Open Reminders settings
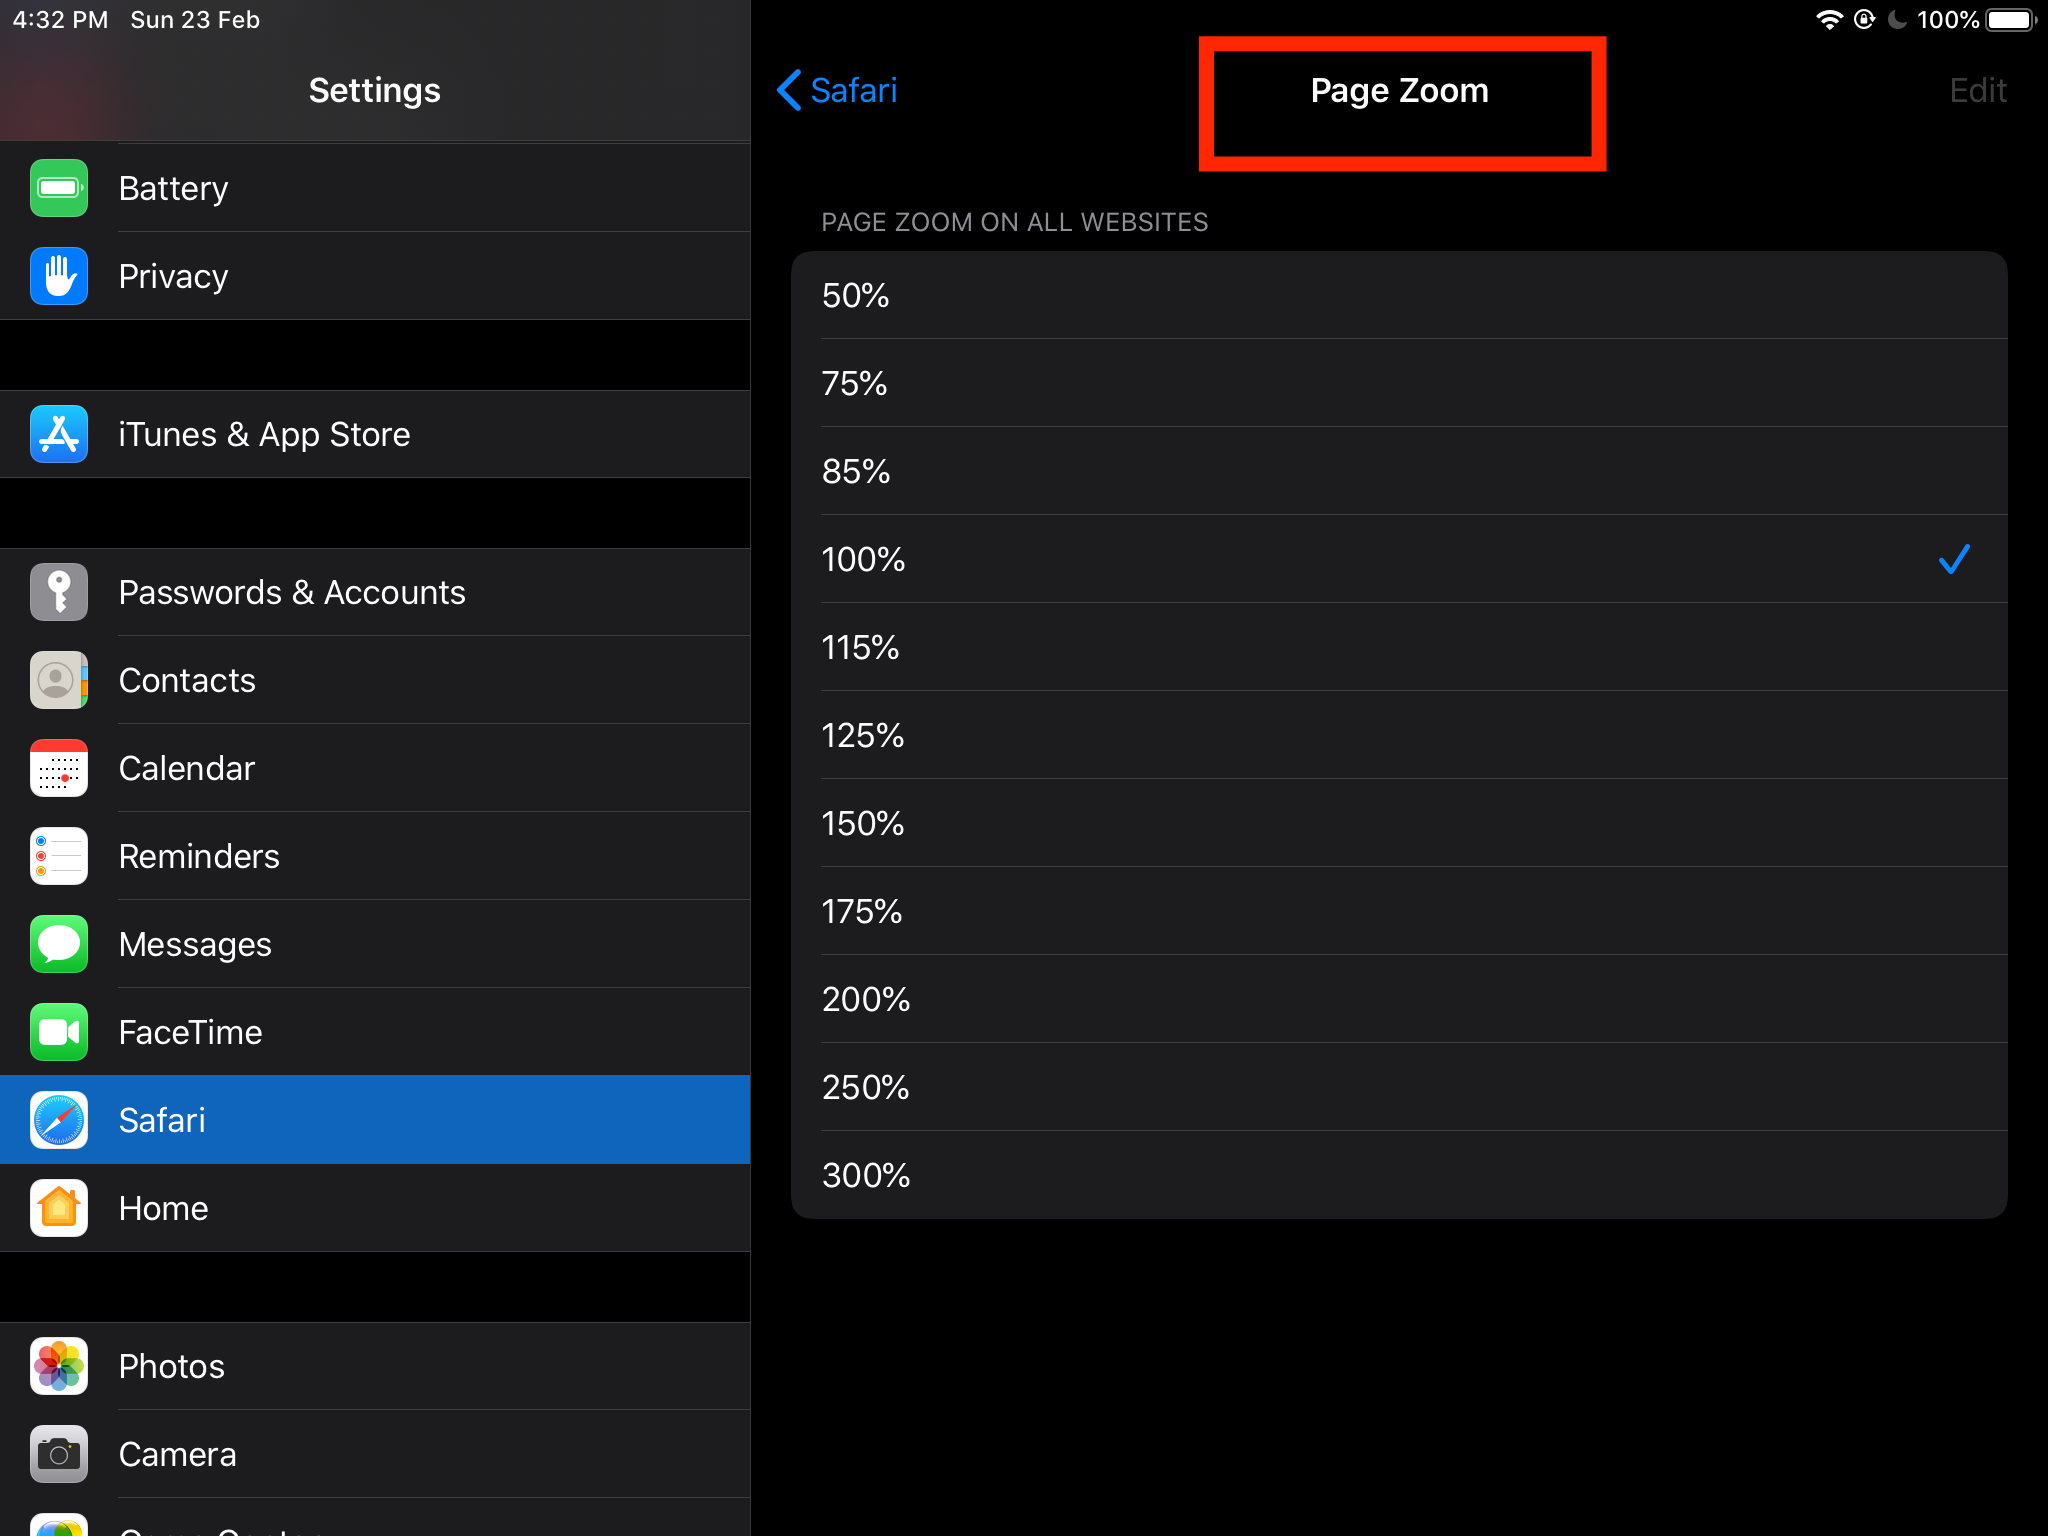Image resolution: width=2048 pixels, height=1536 pixels. pos(375,856)
